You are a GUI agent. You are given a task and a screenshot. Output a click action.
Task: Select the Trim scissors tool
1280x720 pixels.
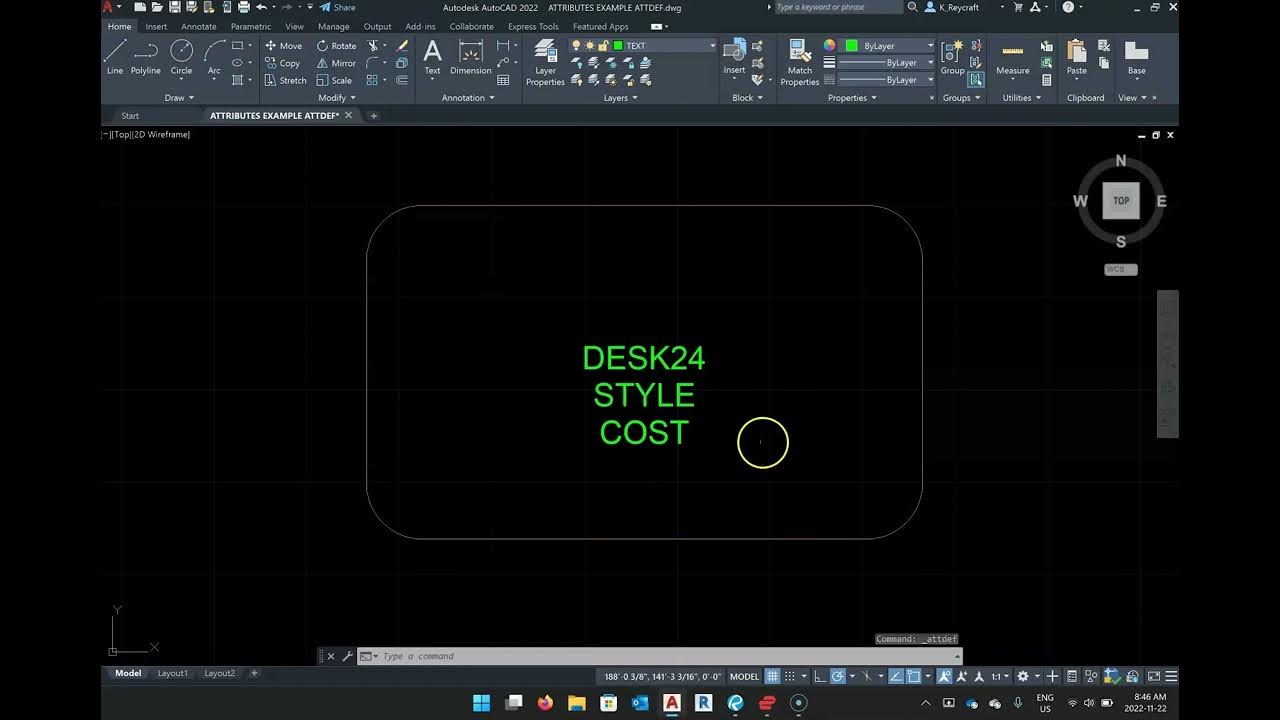(373, 46)
